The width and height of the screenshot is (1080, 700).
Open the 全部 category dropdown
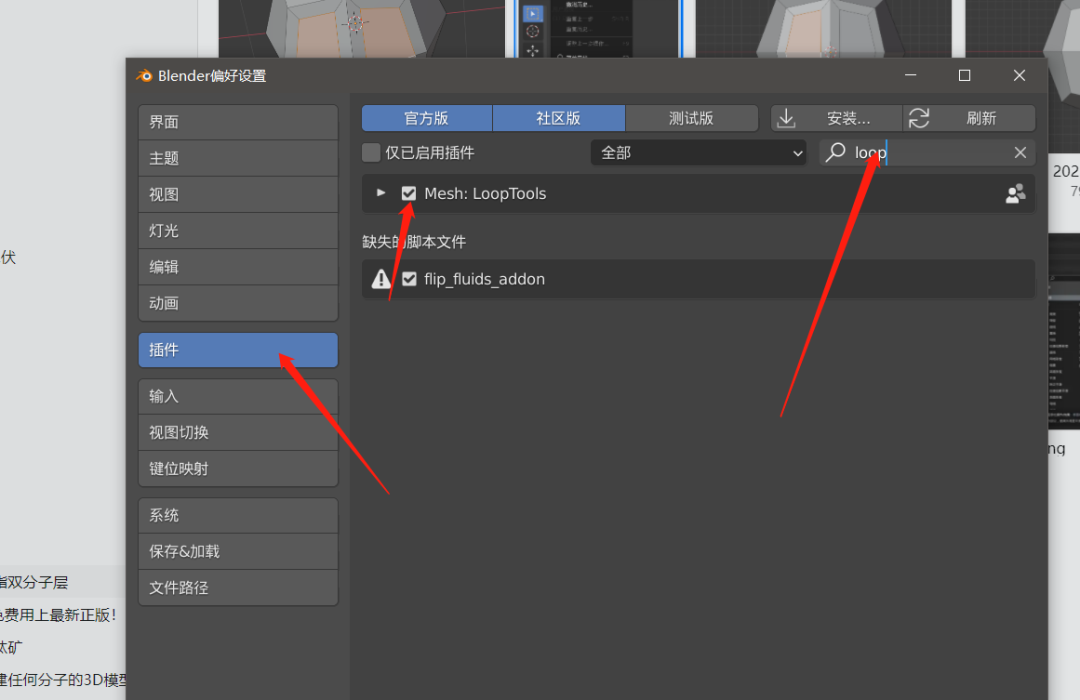[x=698, y=153]
